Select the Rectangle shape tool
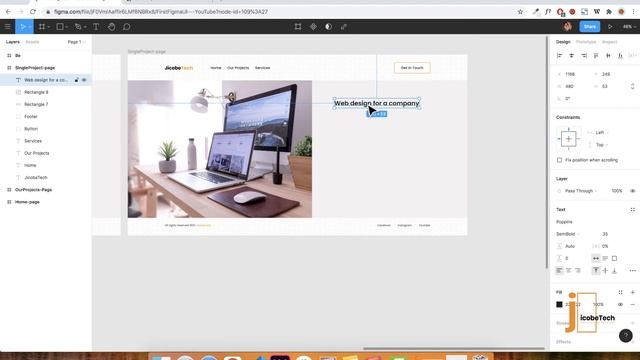Viewport: 640px width, 360px height. (x=60, y=27)
